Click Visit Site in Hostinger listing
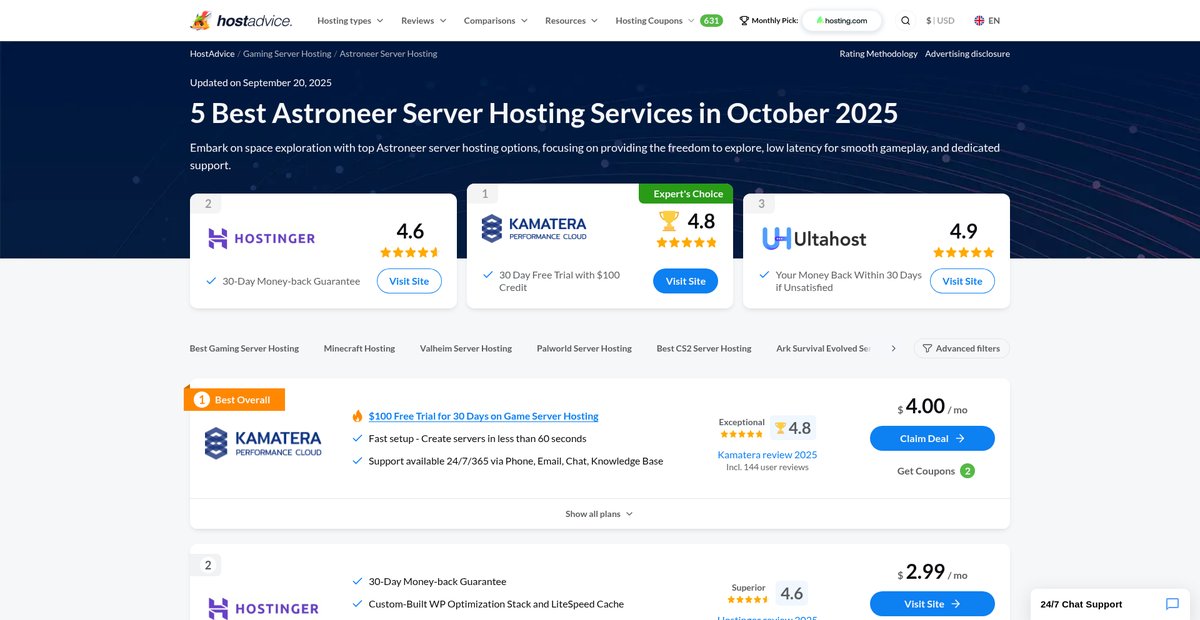The height and width of the screenshot is (620, 1200). click(x=932, y=604)
